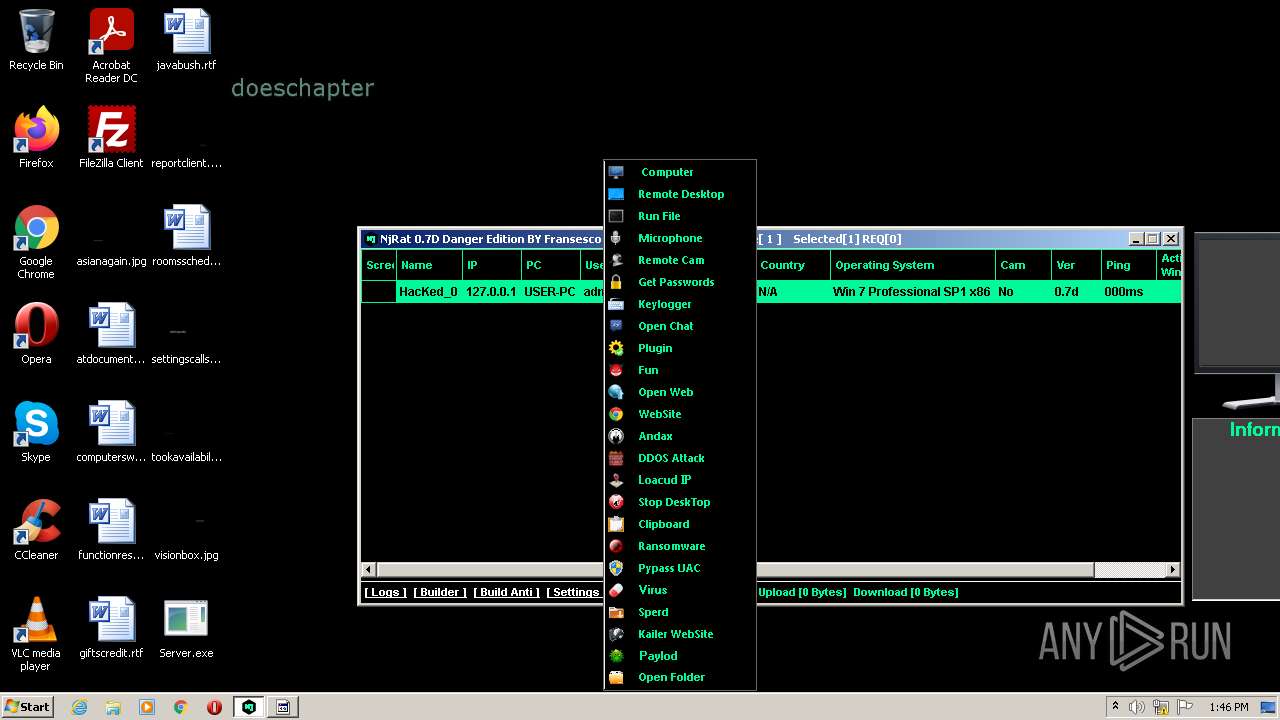Open Settings in the NjRat footer

click(574, 592)
